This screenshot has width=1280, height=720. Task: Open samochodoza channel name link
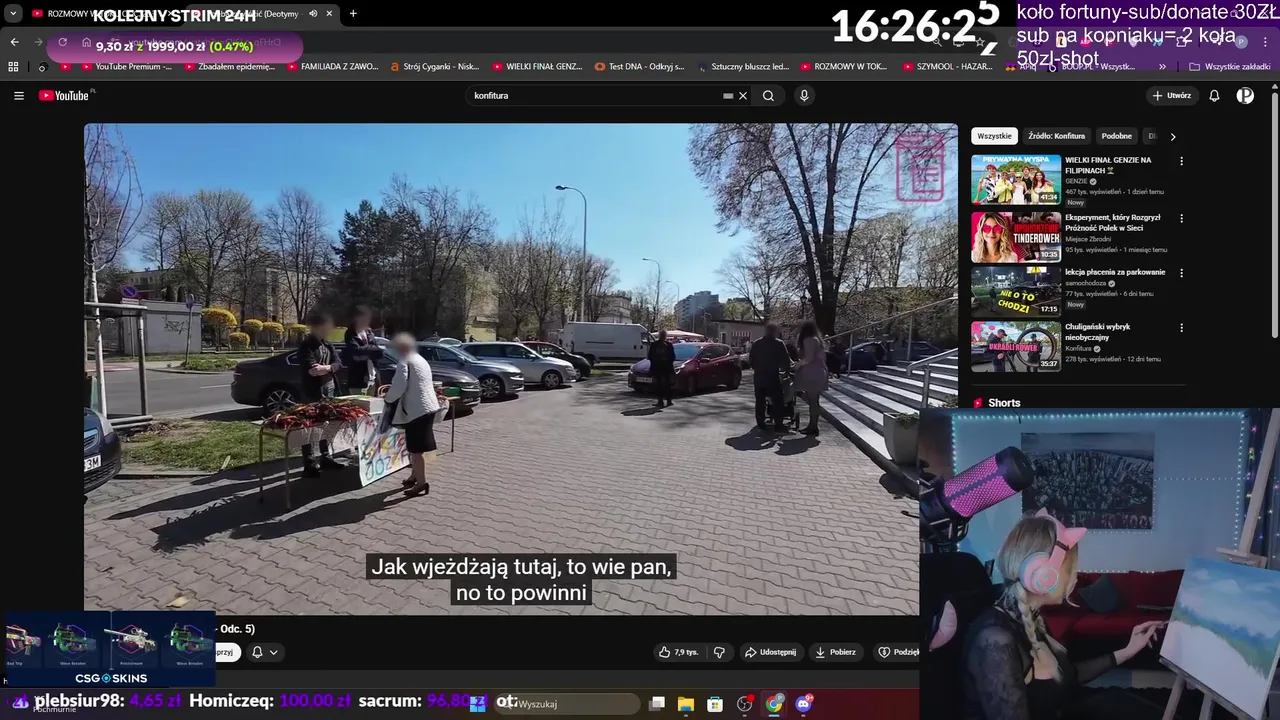pos(1085,283)
